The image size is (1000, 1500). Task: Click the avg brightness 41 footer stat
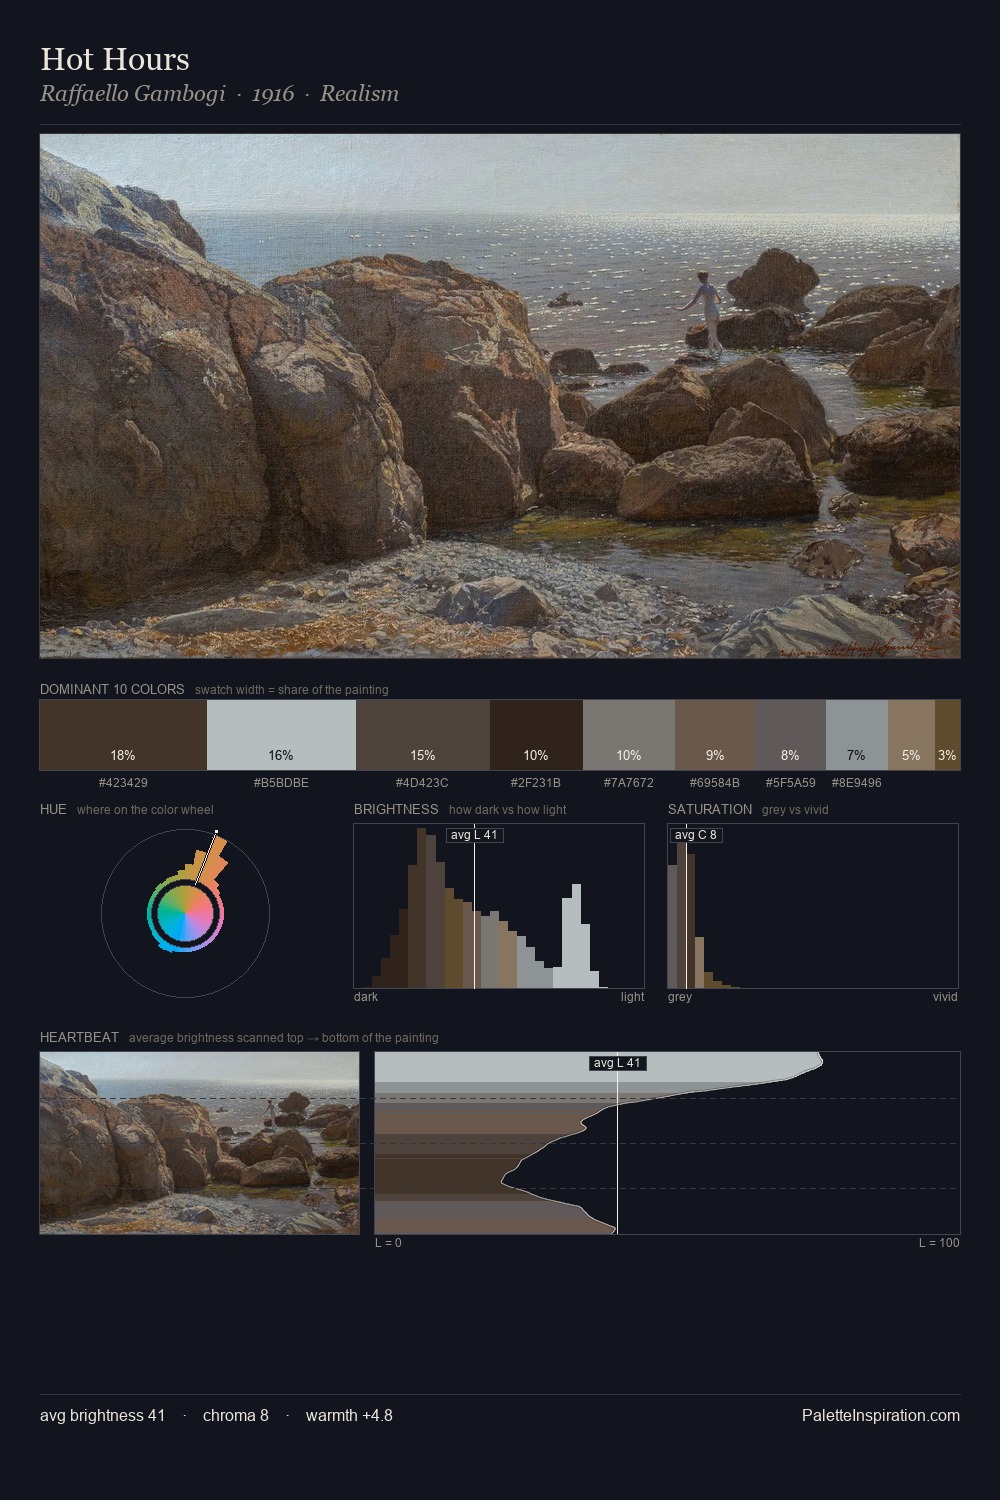coord(103,1415)
